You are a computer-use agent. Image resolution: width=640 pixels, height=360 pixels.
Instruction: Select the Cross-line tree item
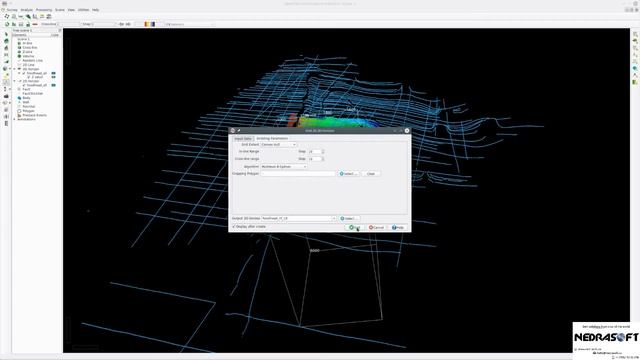(x=29, y=48)
